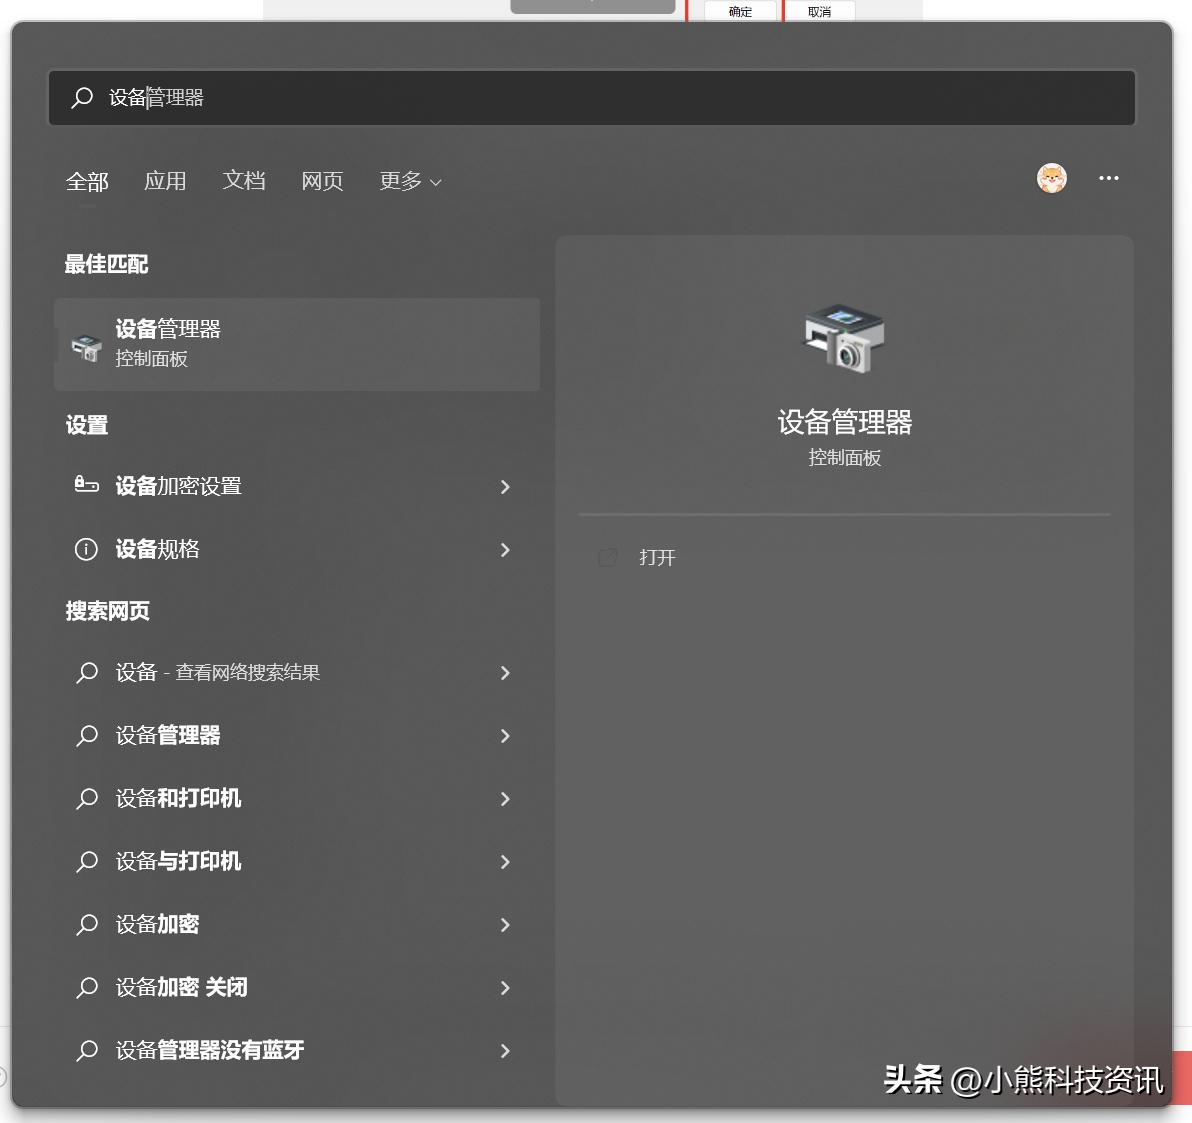Switch to the 应用 filter tab
The width and height of the screenshot is (1192, 1123).
[165, 181]
